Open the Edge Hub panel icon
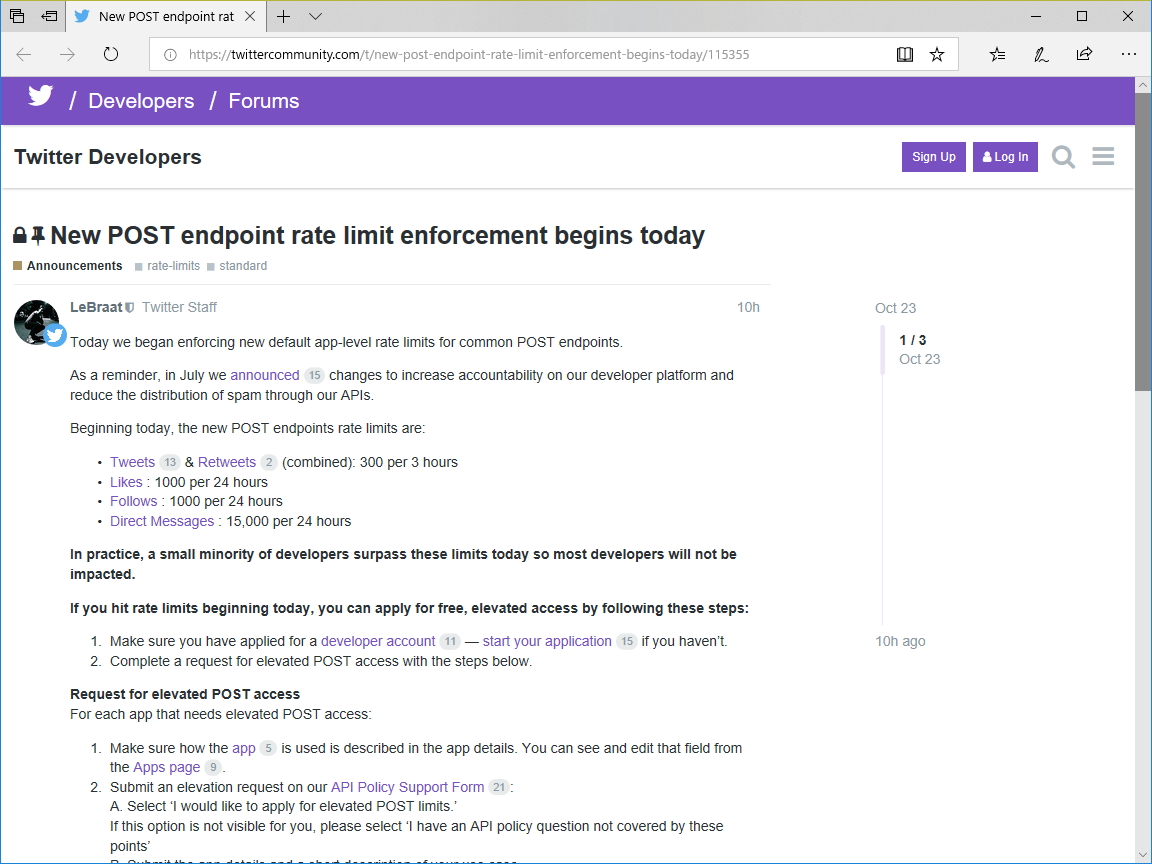Screen dimensions: 1152x864 click(x=997, y=55)
